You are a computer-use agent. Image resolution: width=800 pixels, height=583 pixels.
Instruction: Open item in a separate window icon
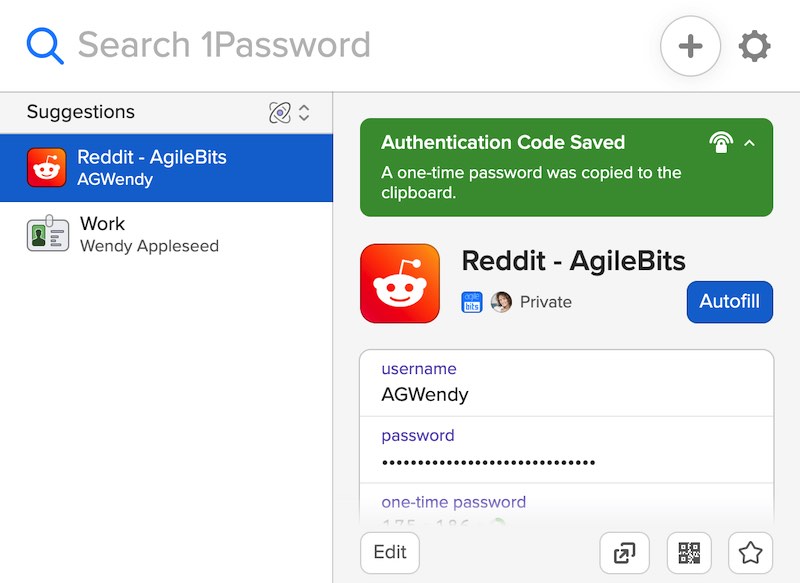624,553
